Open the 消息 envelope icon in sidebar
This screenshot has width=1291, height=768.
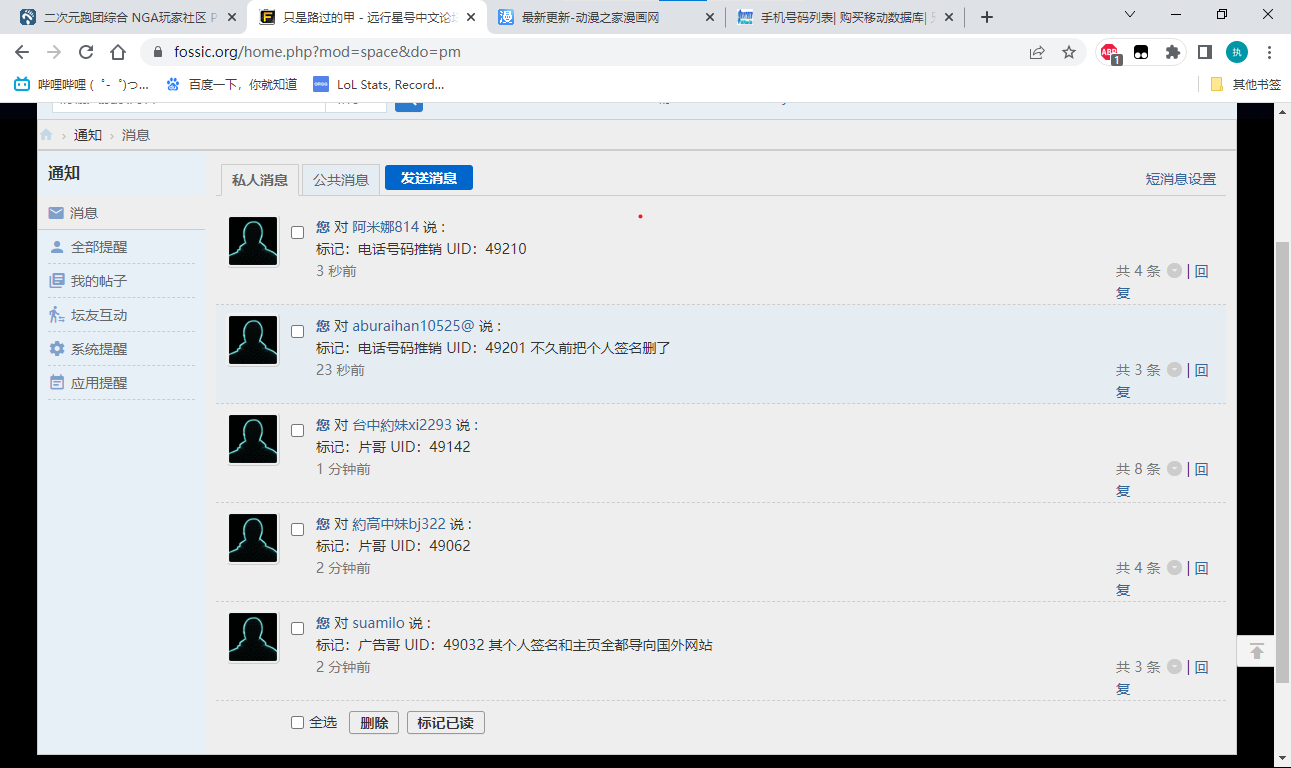[57, 212]
